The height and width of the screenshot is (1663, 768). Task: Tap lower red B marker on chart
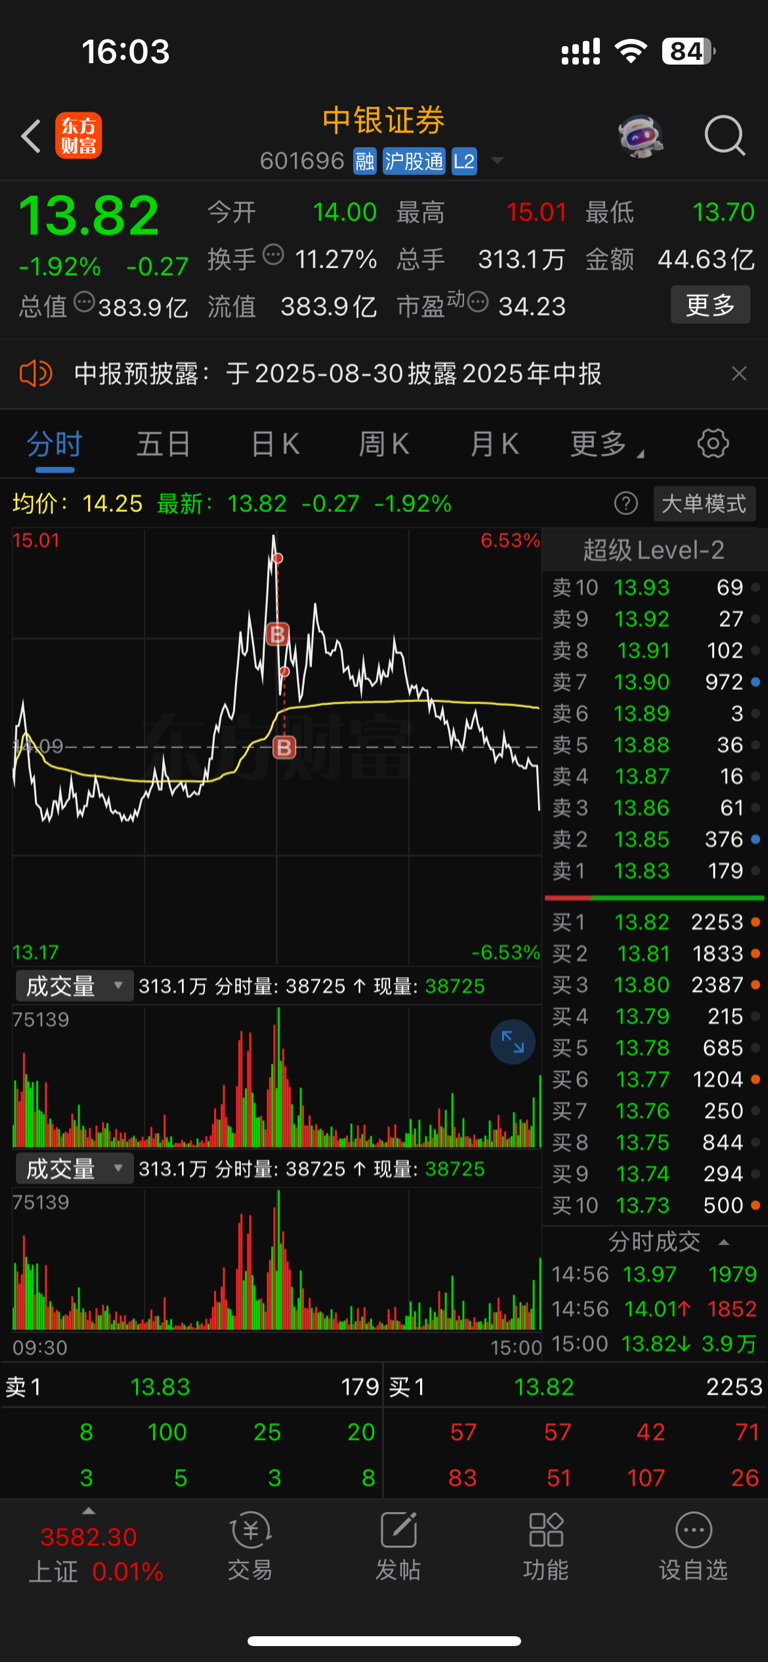point(284,747)
